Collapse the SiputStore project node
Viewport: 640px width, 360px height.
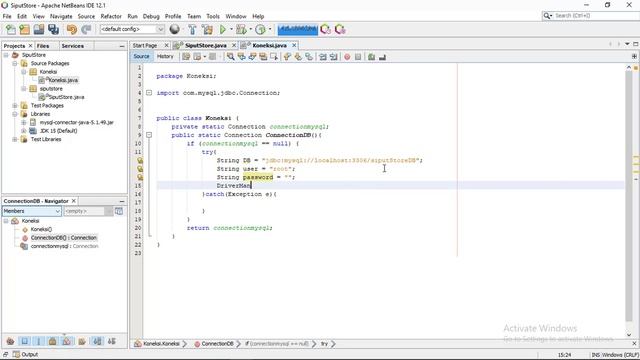[6, 55]
